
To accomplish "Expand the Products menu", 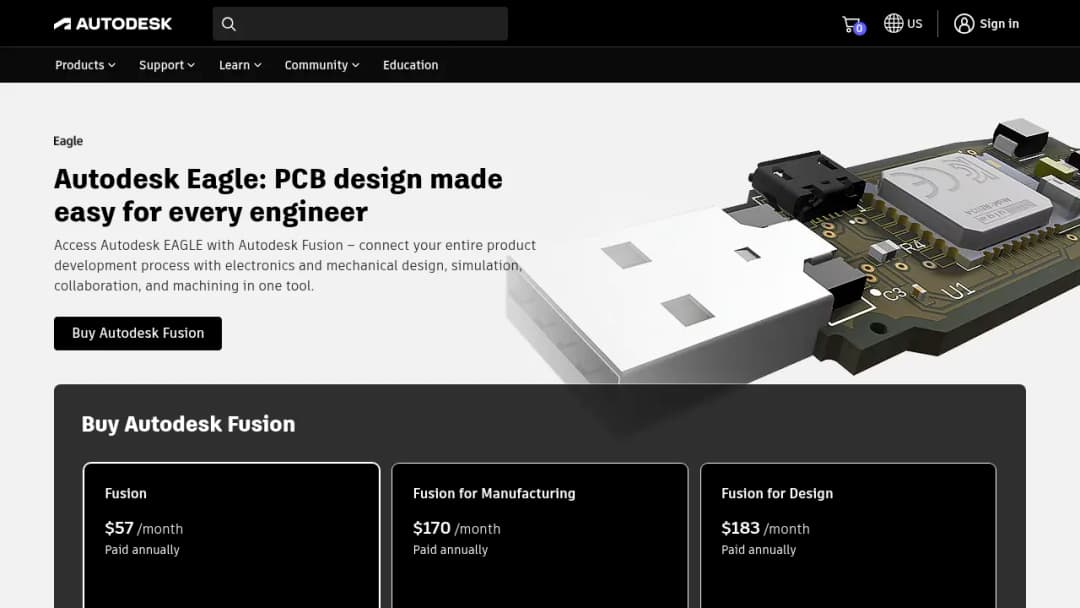I will tap(85, 65).
